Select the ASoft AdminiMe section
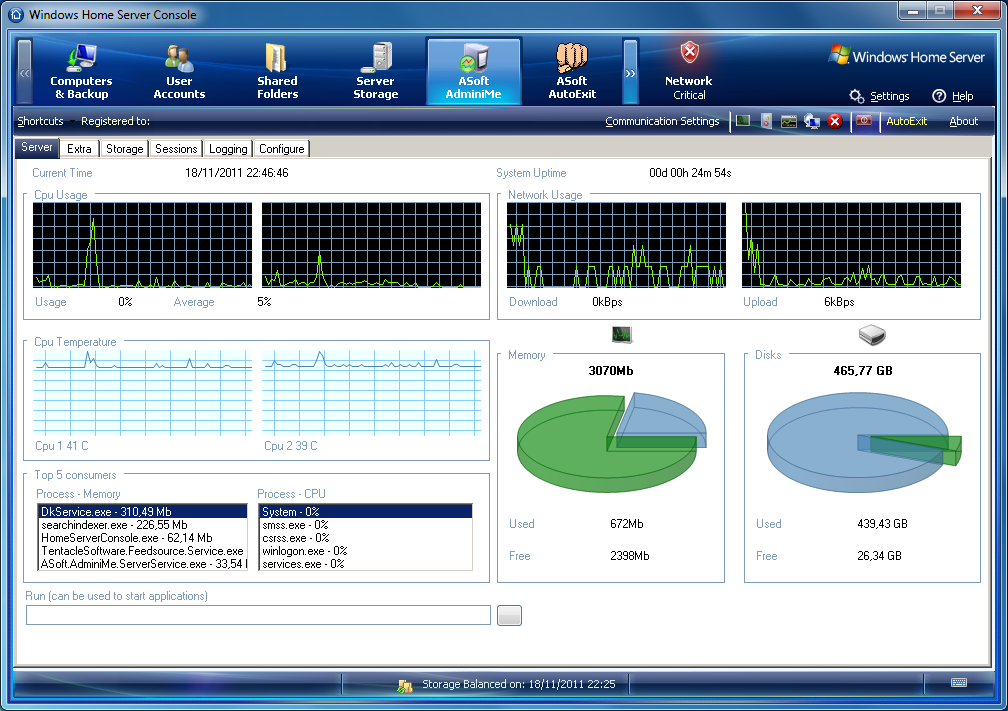Screen dimensions: 1008x711 click(x=474, y=71)
